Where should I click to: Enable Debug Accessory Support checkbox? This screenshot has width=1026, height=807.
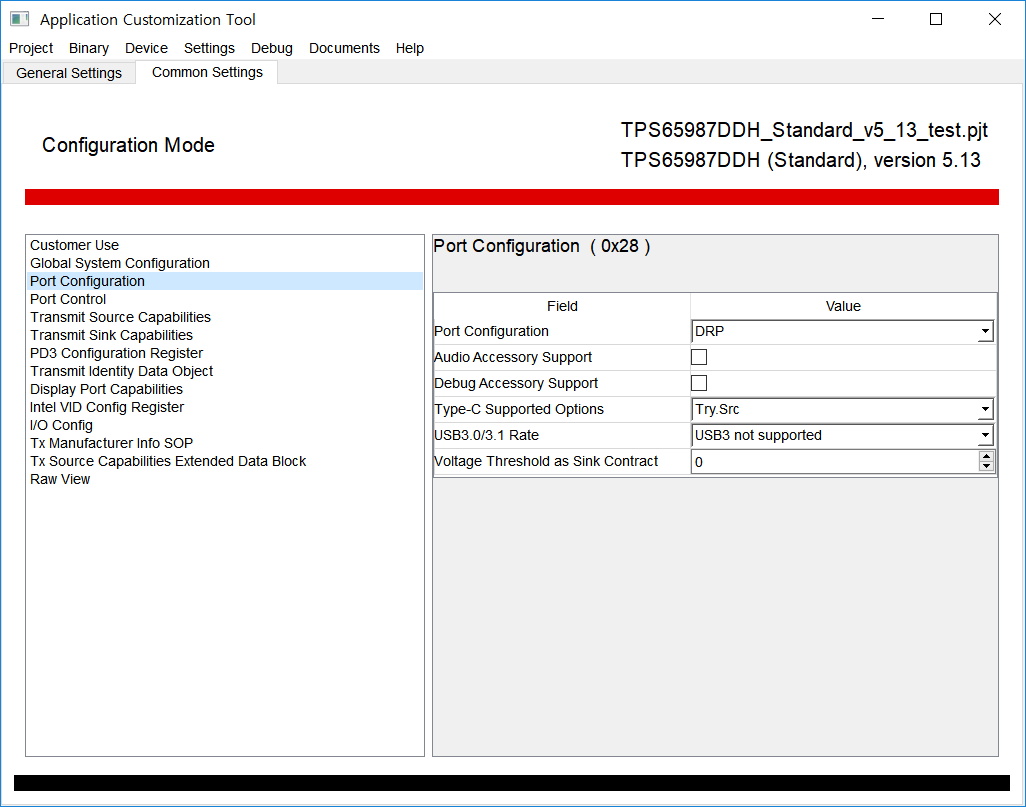pos(699,383)
